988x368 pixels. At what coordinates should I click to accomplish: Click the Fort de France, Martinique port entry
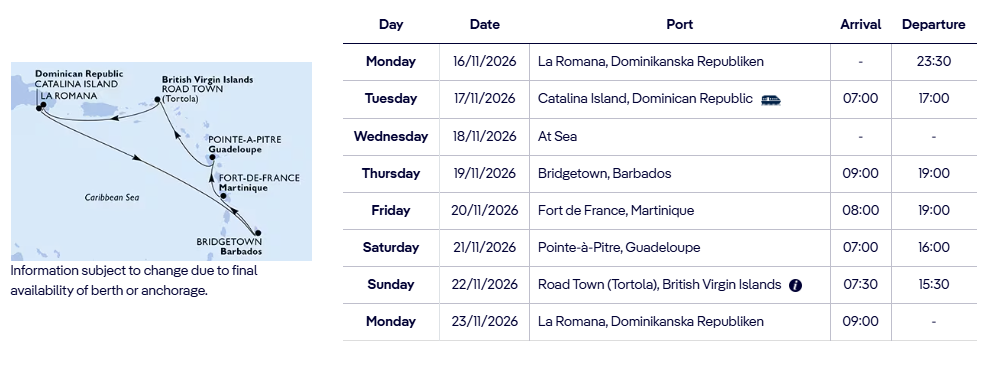click(x=616, y=210)
